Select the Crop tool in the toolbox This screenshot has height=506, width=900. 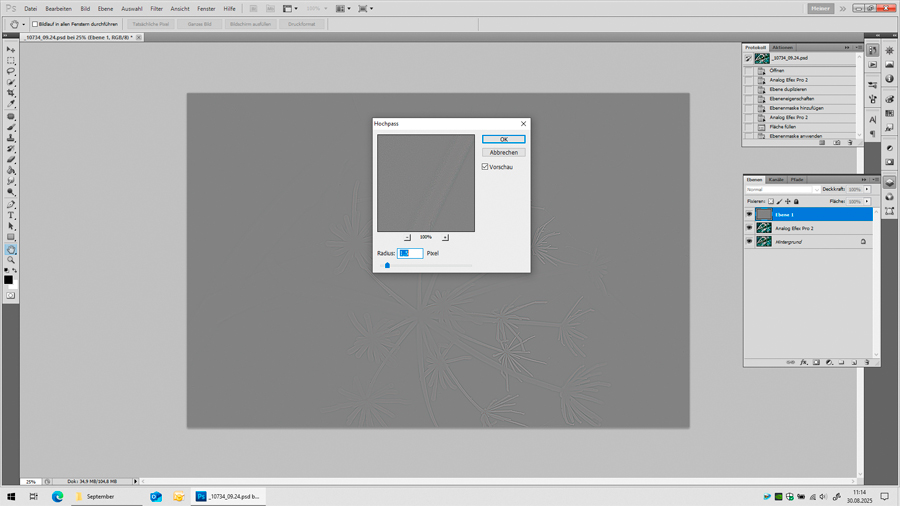(x=11, y=93)
